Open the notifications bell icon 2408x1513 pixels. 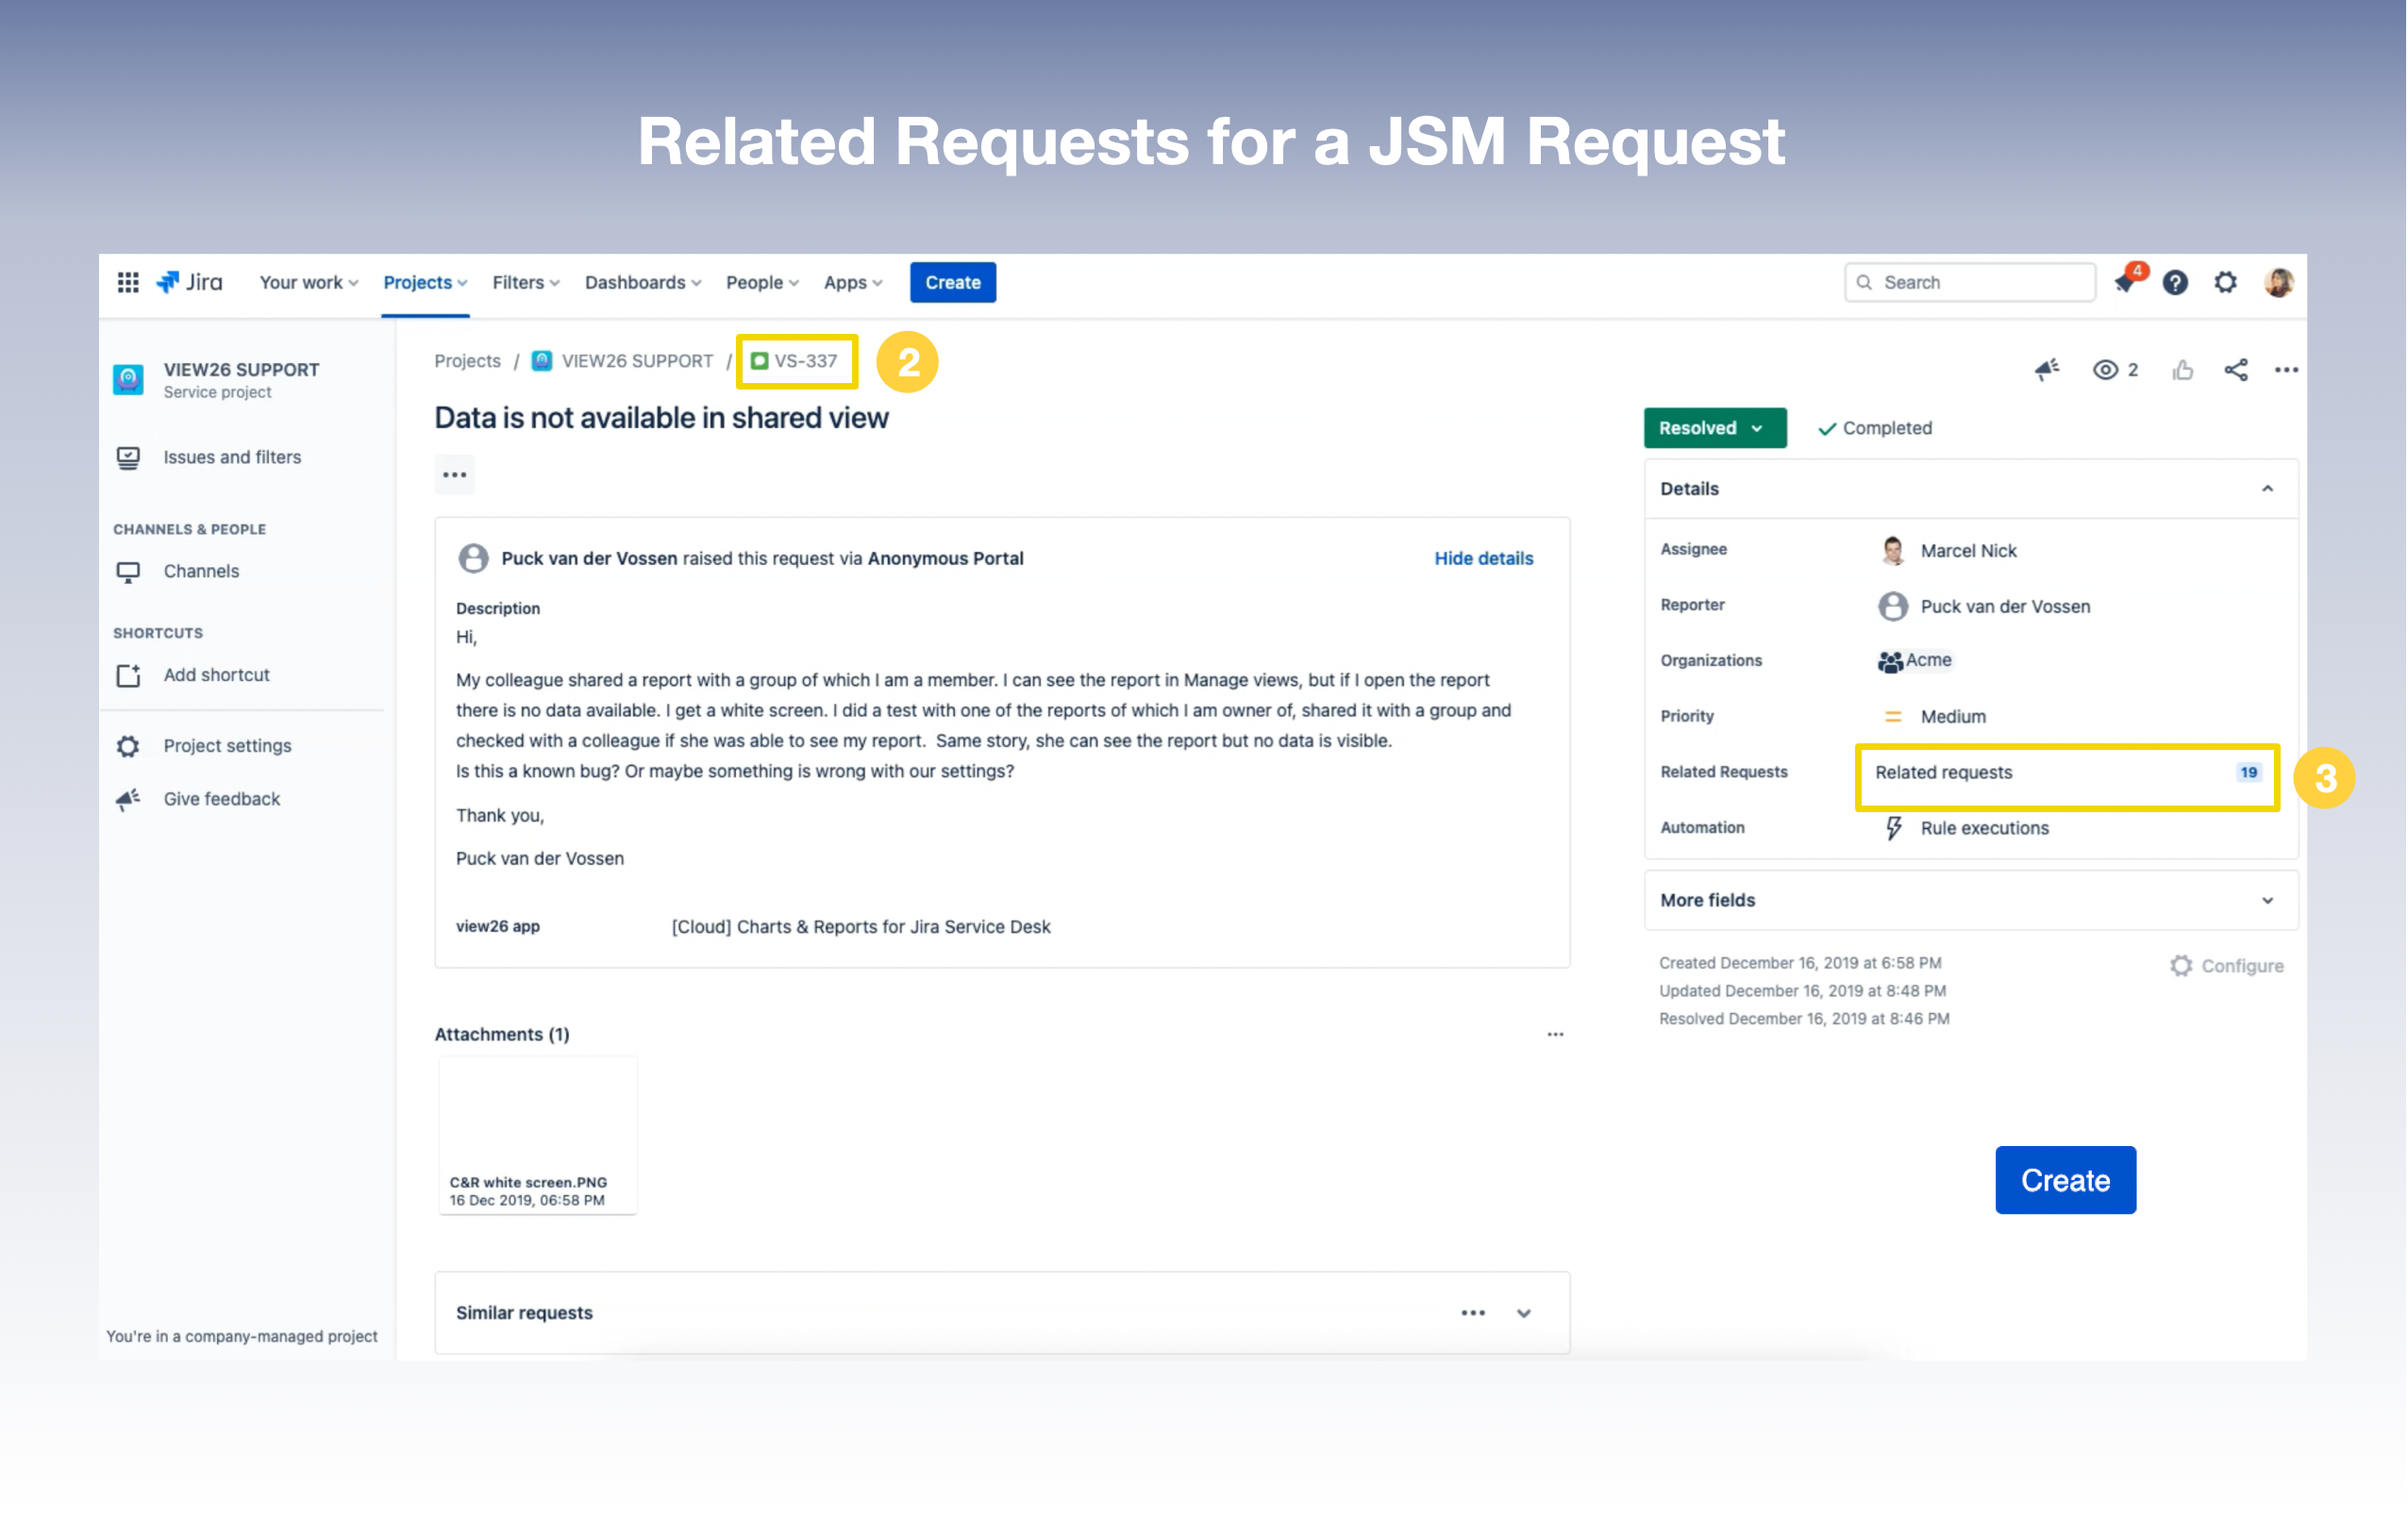point(2125,283)
